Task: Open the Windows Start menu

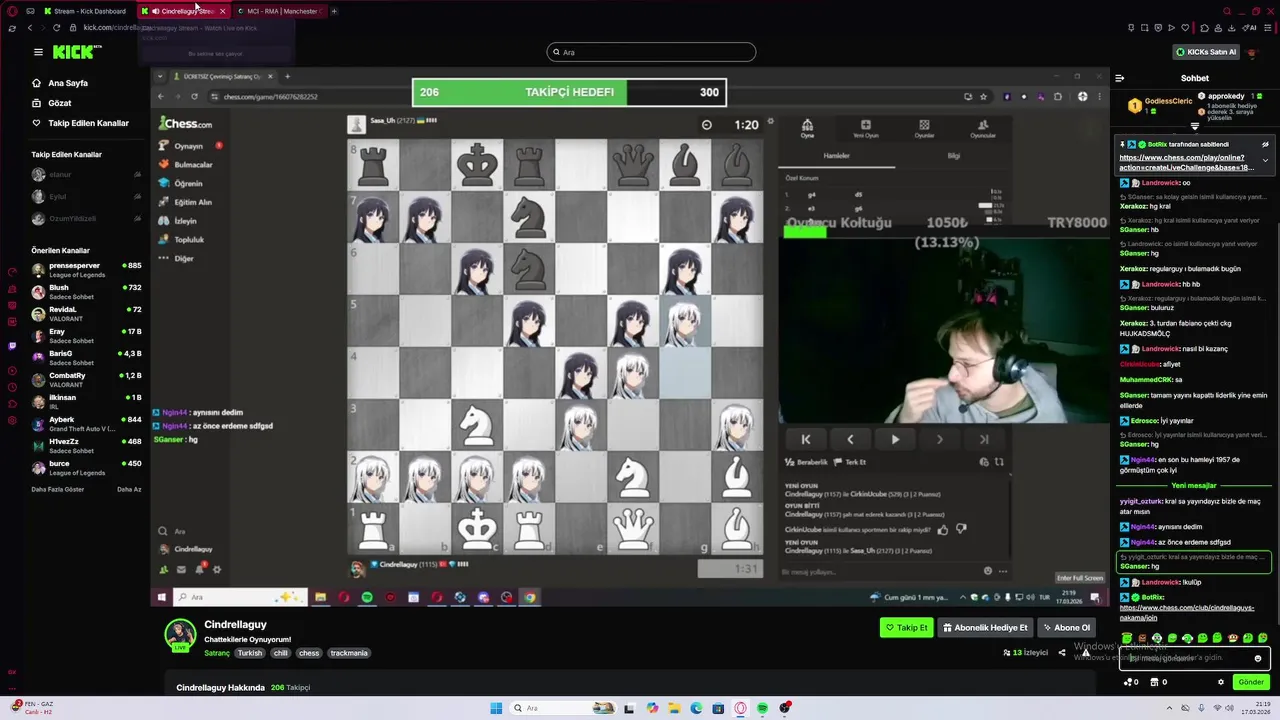Action: click(x=496, y=708)
